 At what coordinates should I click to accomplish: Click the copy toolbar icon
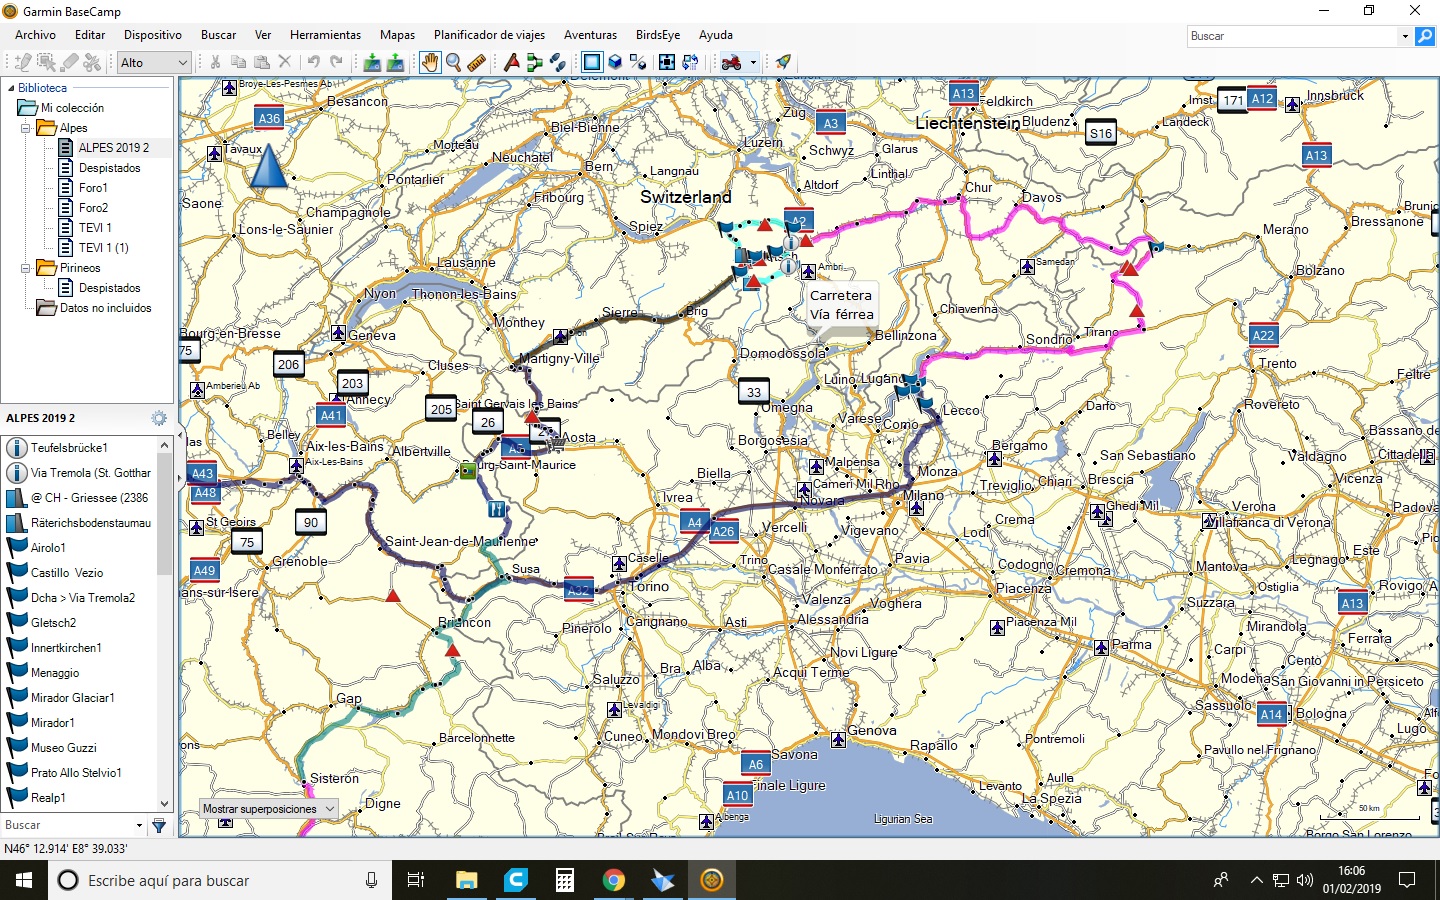click(238, 62)
